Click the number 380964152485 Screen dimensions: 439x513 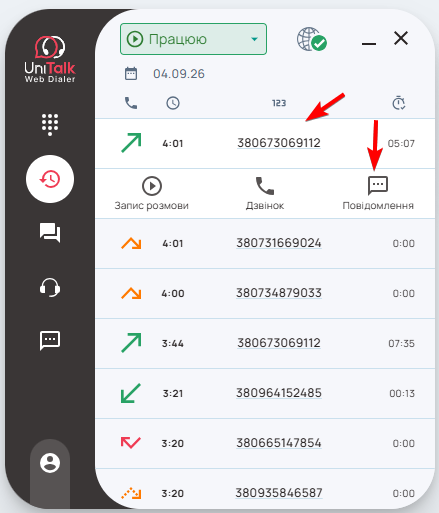279,393
